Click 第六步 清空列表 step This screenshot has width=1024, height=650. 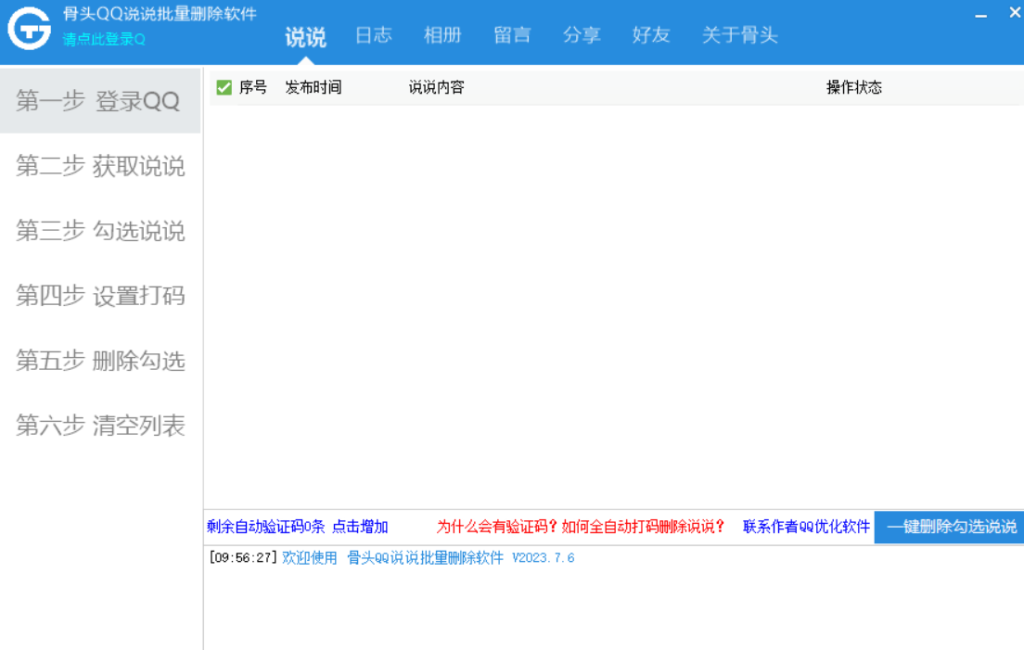coord(100,426)
